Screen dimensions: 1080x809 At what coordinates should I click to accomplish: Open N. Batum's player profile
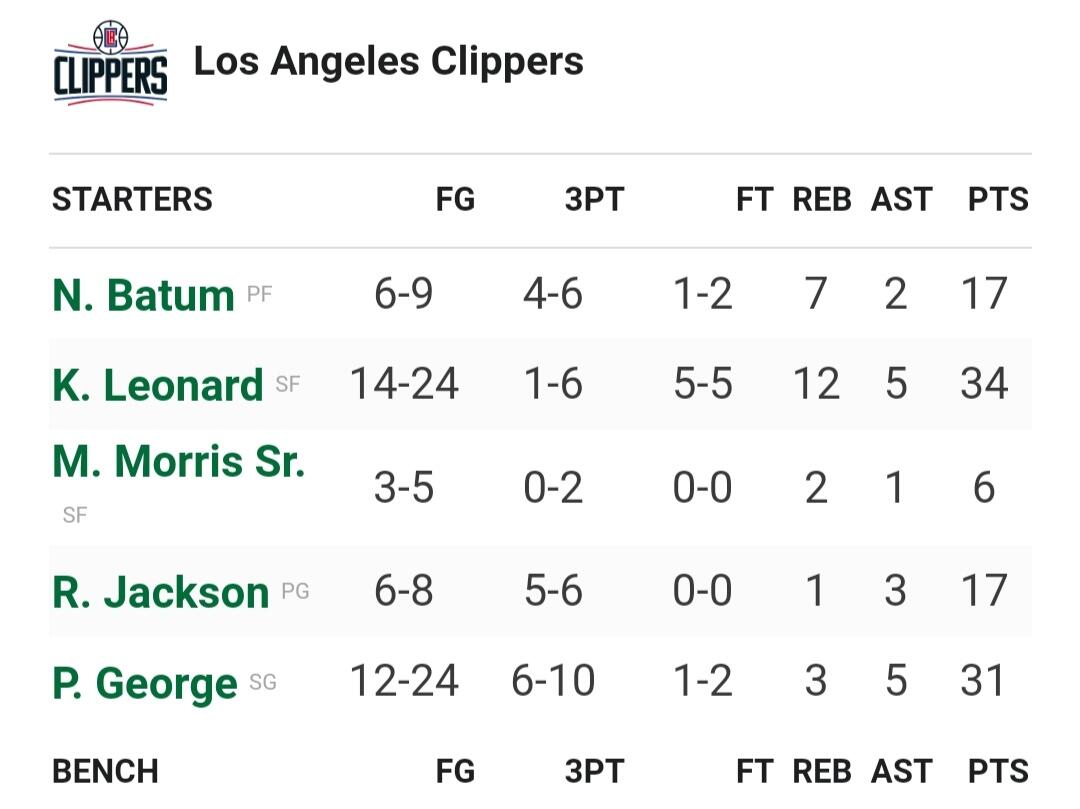pos(143,295)
